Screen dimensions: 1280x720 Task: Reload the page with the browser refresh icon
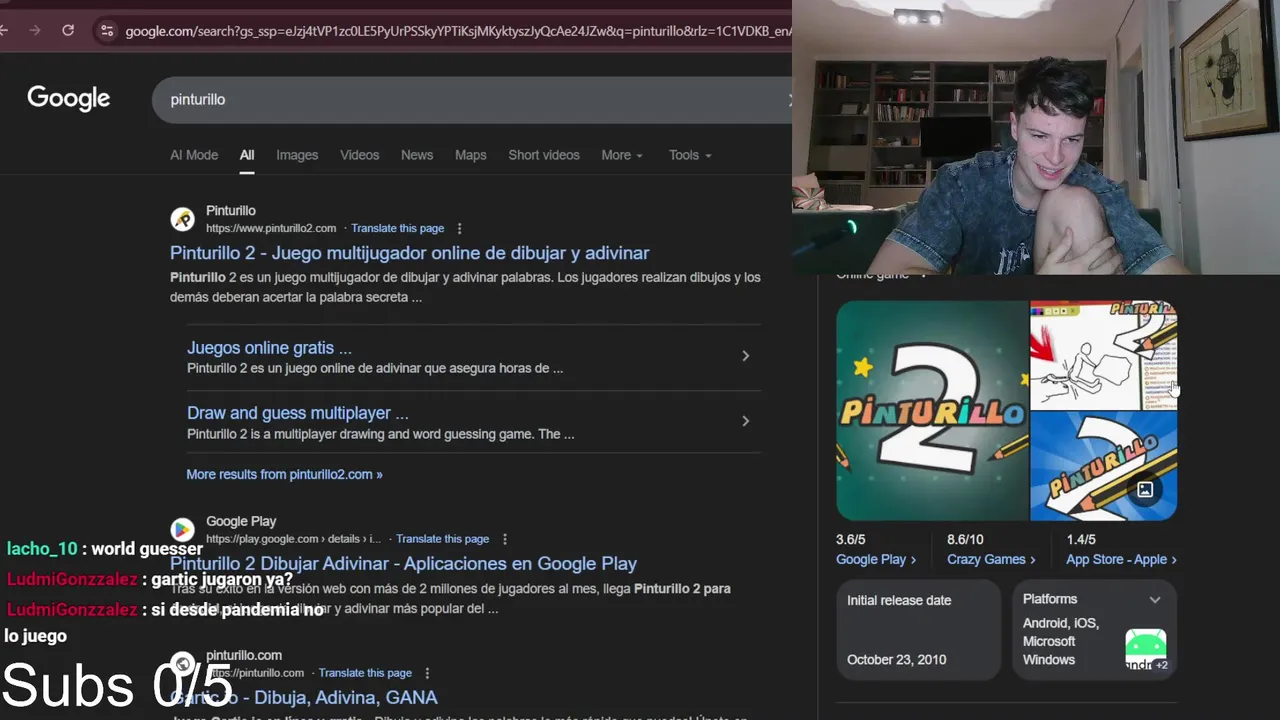(x=68, y=30)
